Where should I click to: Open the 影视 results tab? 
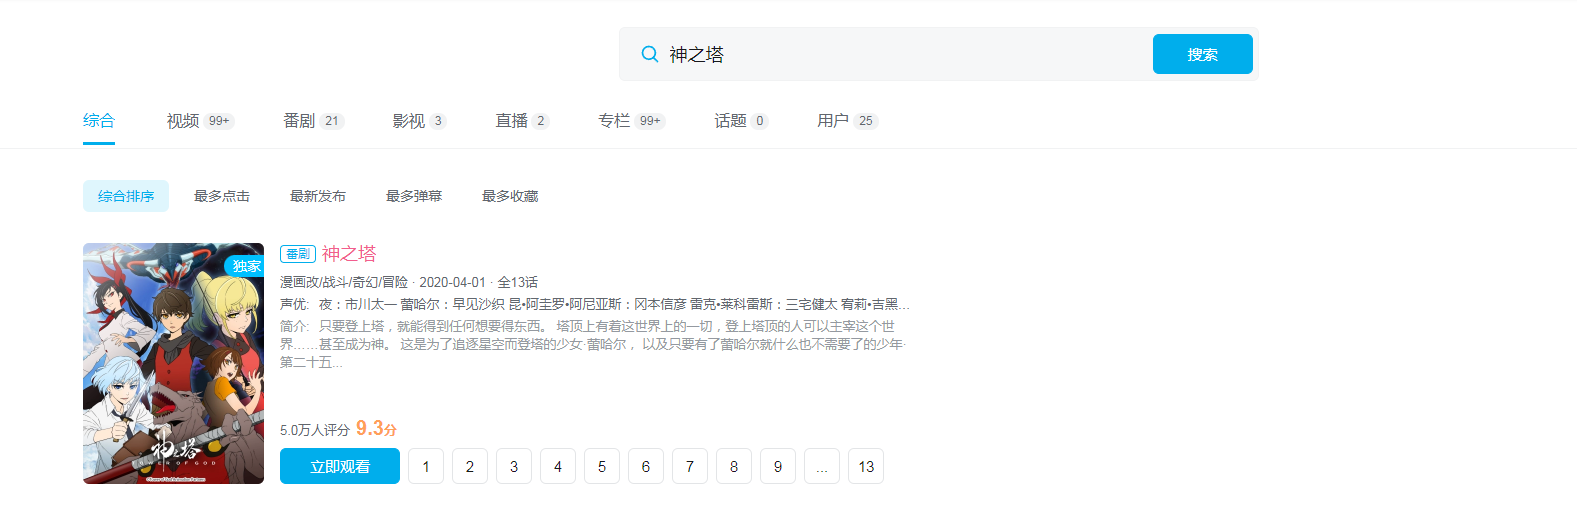coord(419,121)
